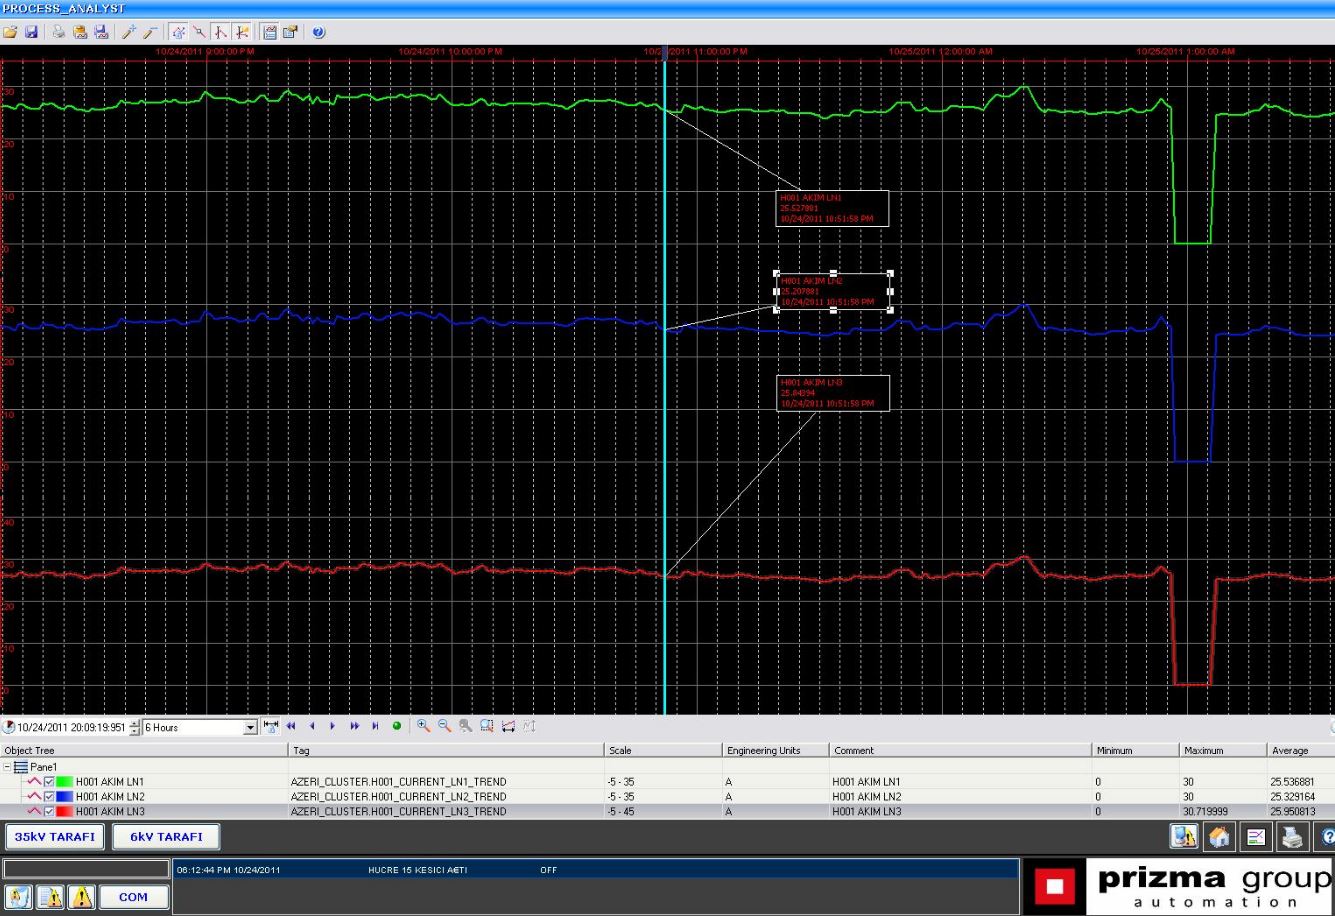This screenshot has width=1335, height=916.
Task: Click the Object Tree column header
Action: (144, 750)
